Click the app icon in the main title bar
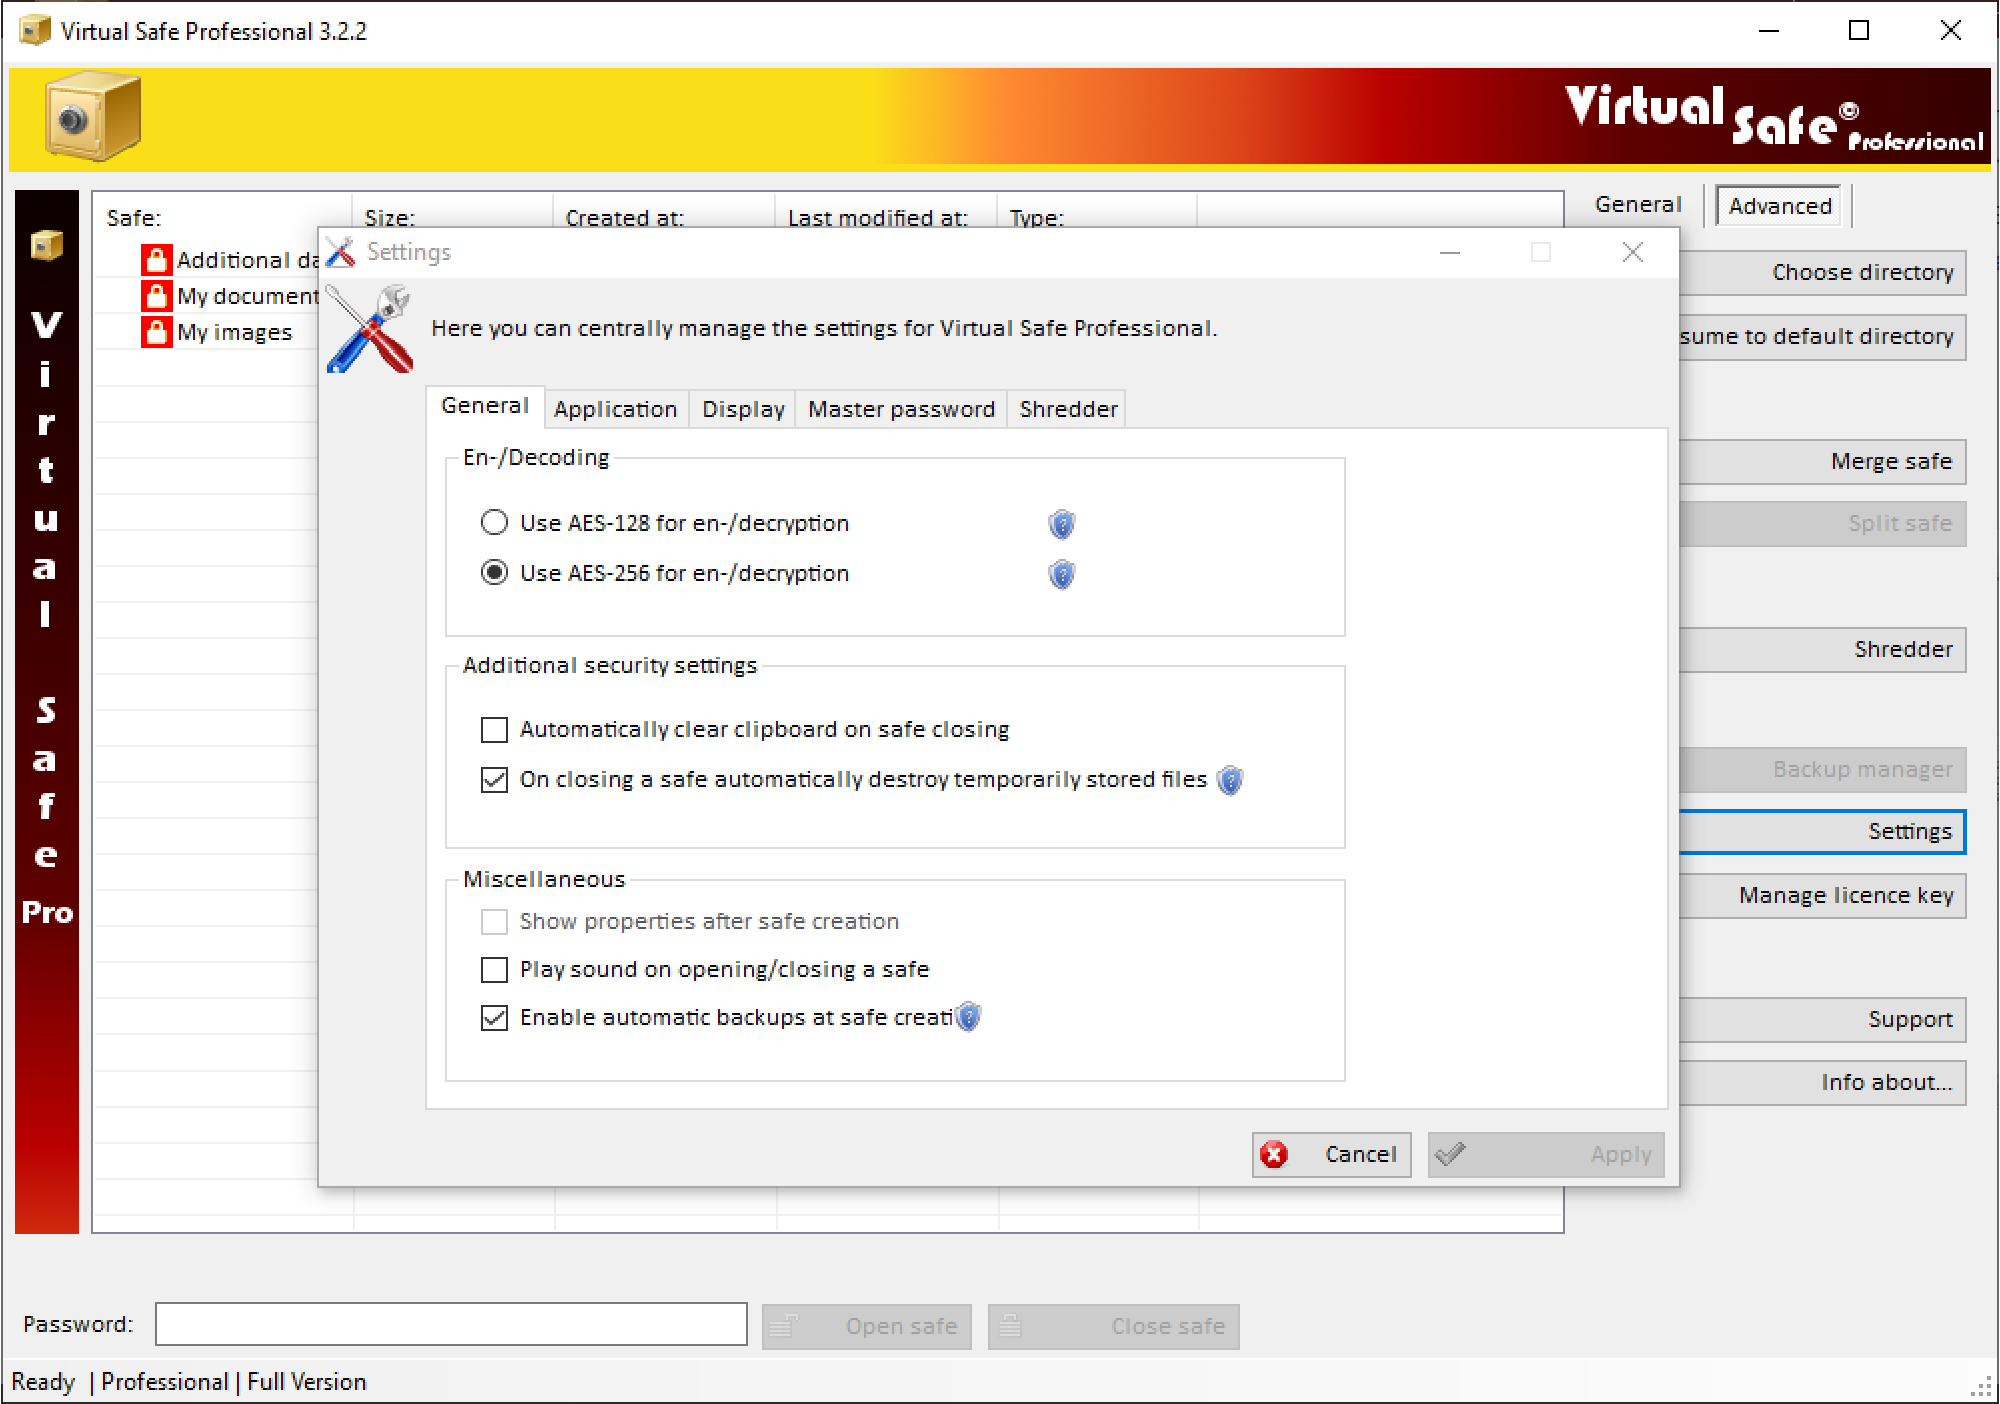The height and width of the screenshot is (1404, 2000). 34,30
